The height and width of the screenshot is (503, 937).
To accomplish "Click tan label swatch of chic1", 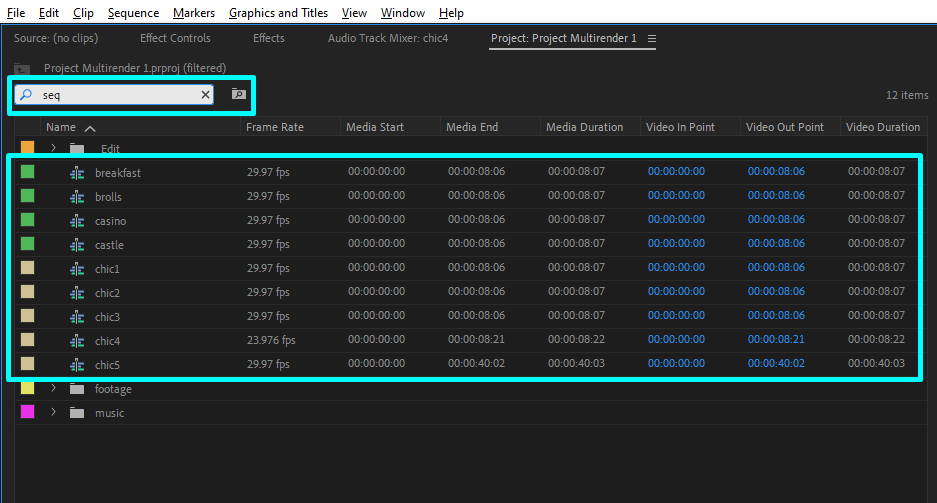I will click(27, 268).
